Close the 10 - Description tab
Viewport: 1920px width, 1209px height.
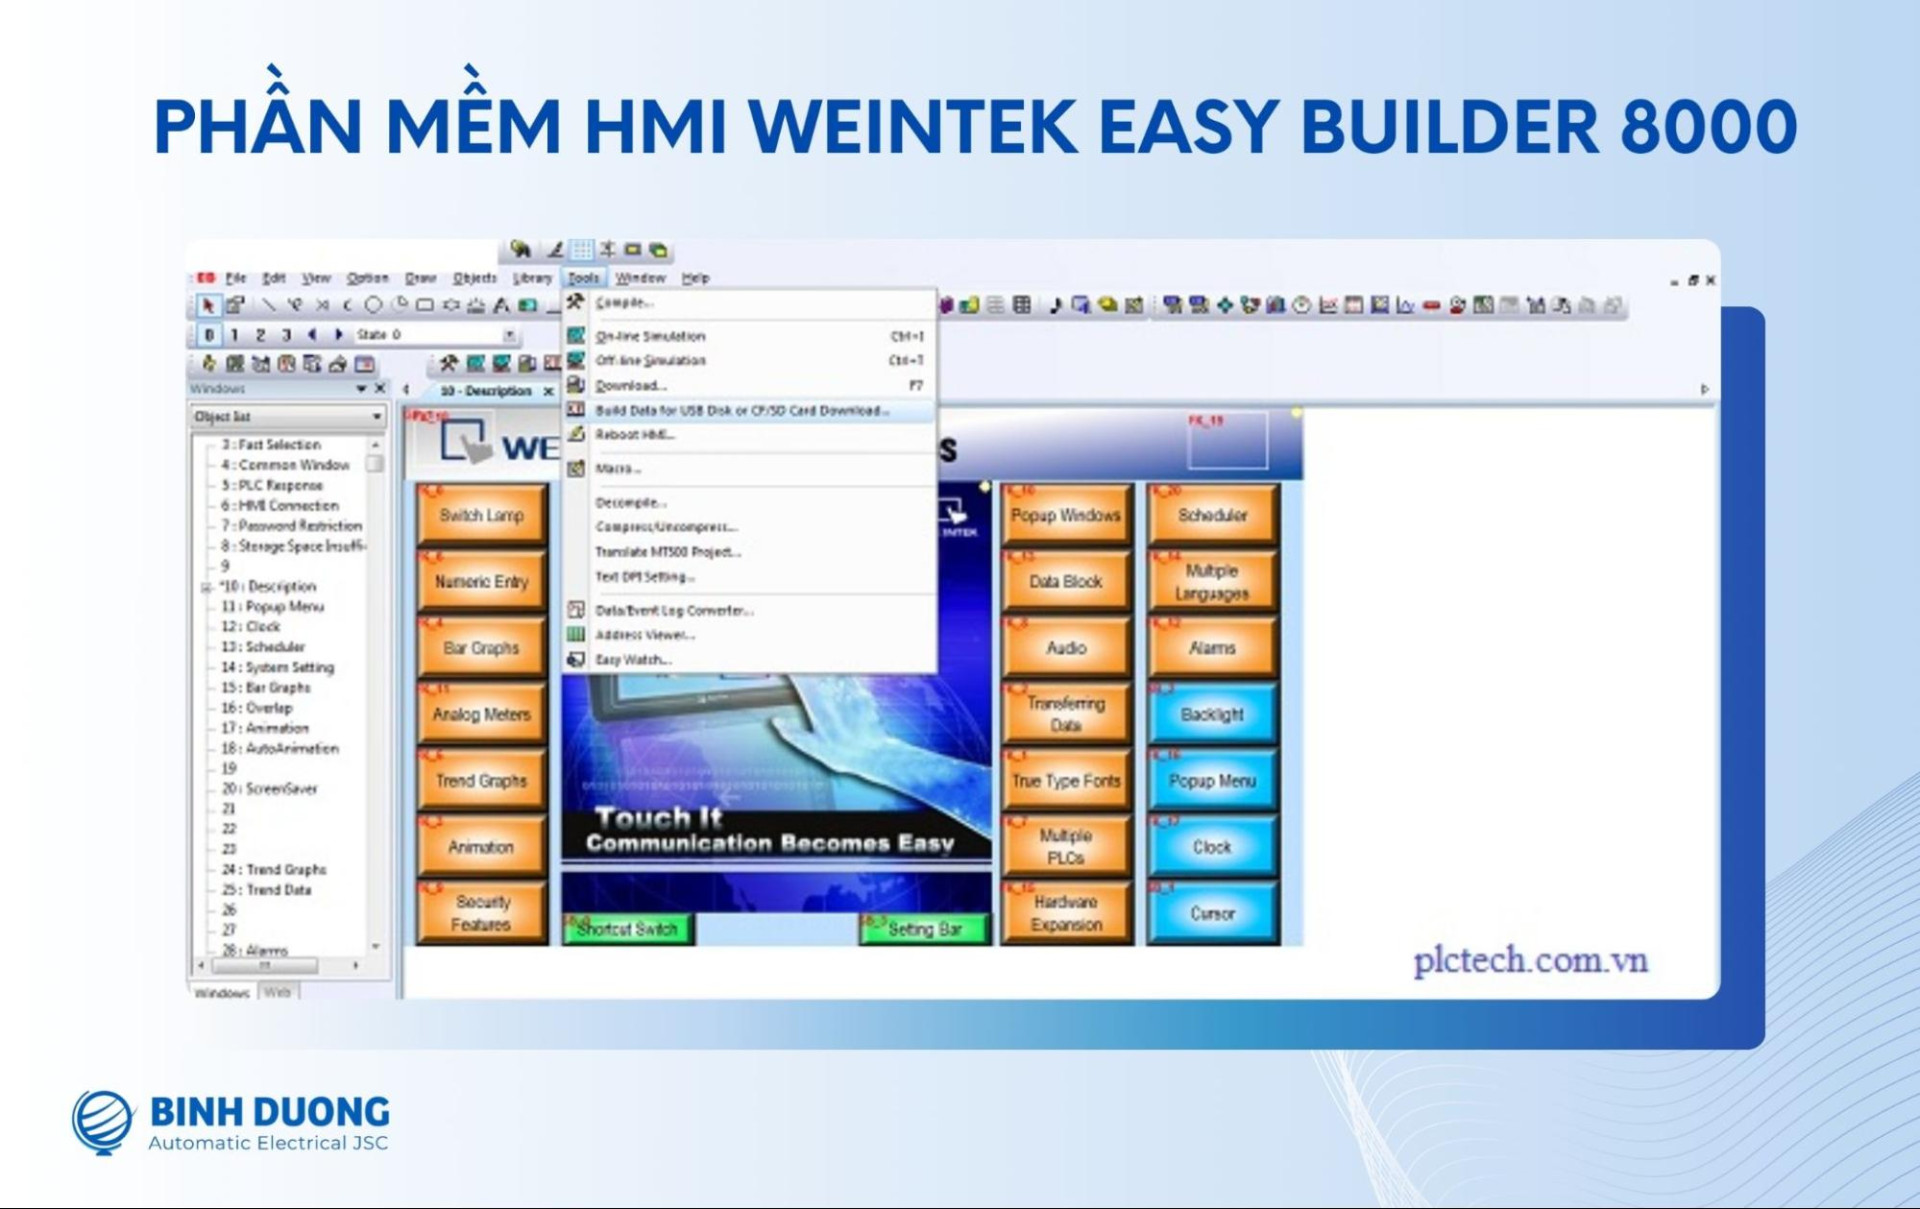point(548,391)
